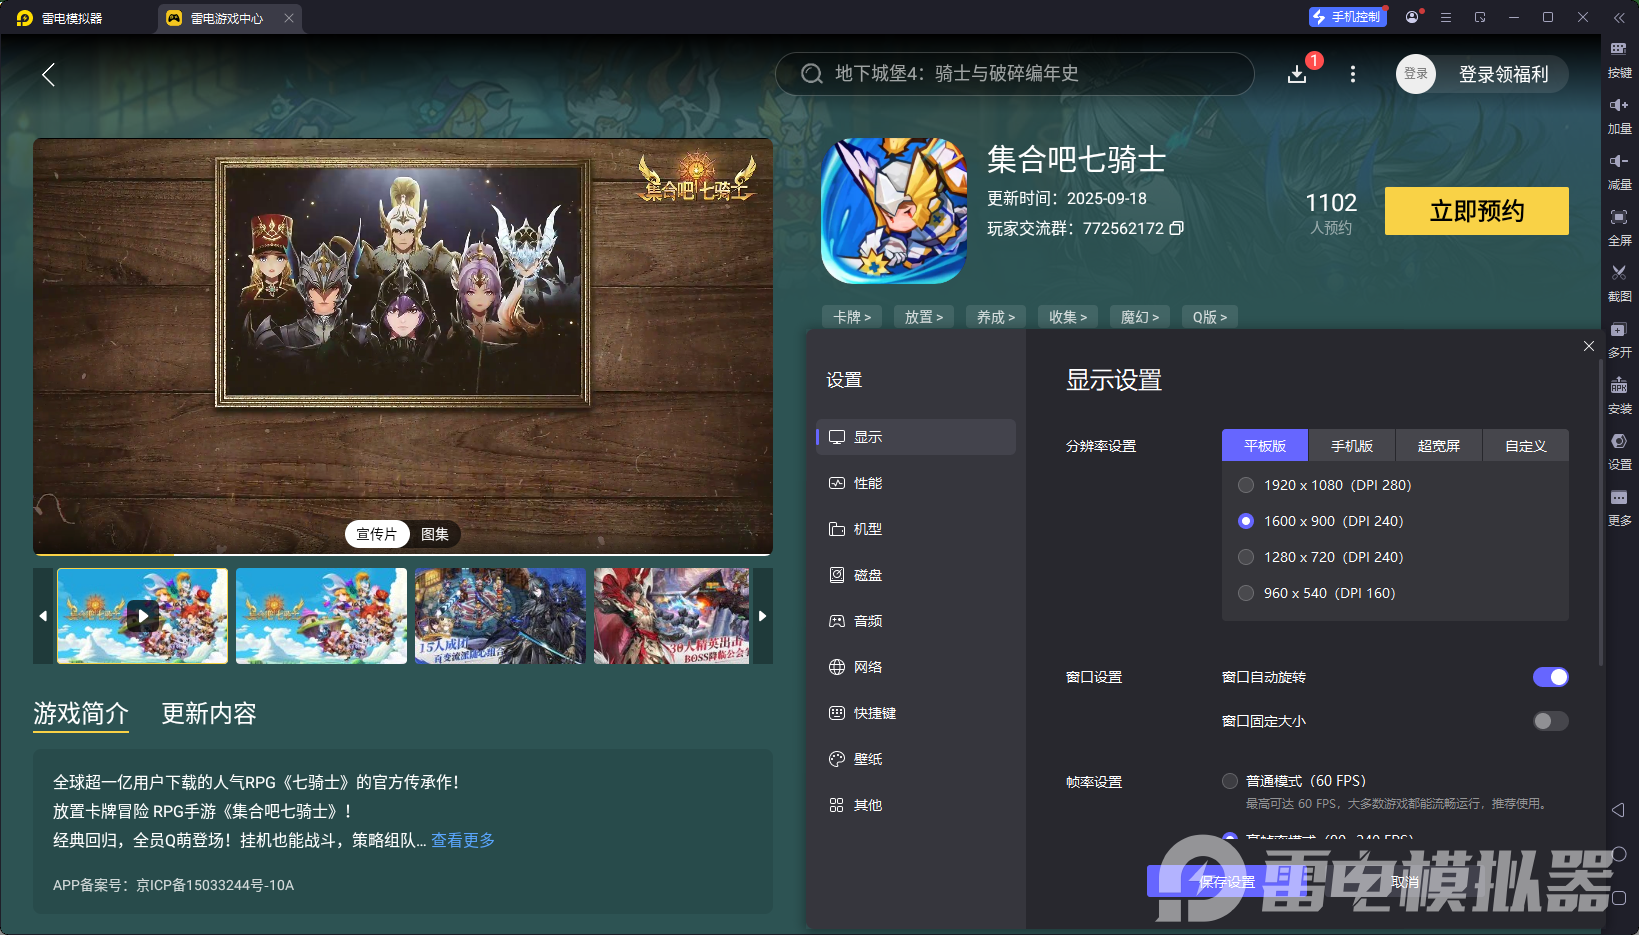Open the download manager icon
The height and width of the screenshot is (935, 1639).
(1297, 74)
